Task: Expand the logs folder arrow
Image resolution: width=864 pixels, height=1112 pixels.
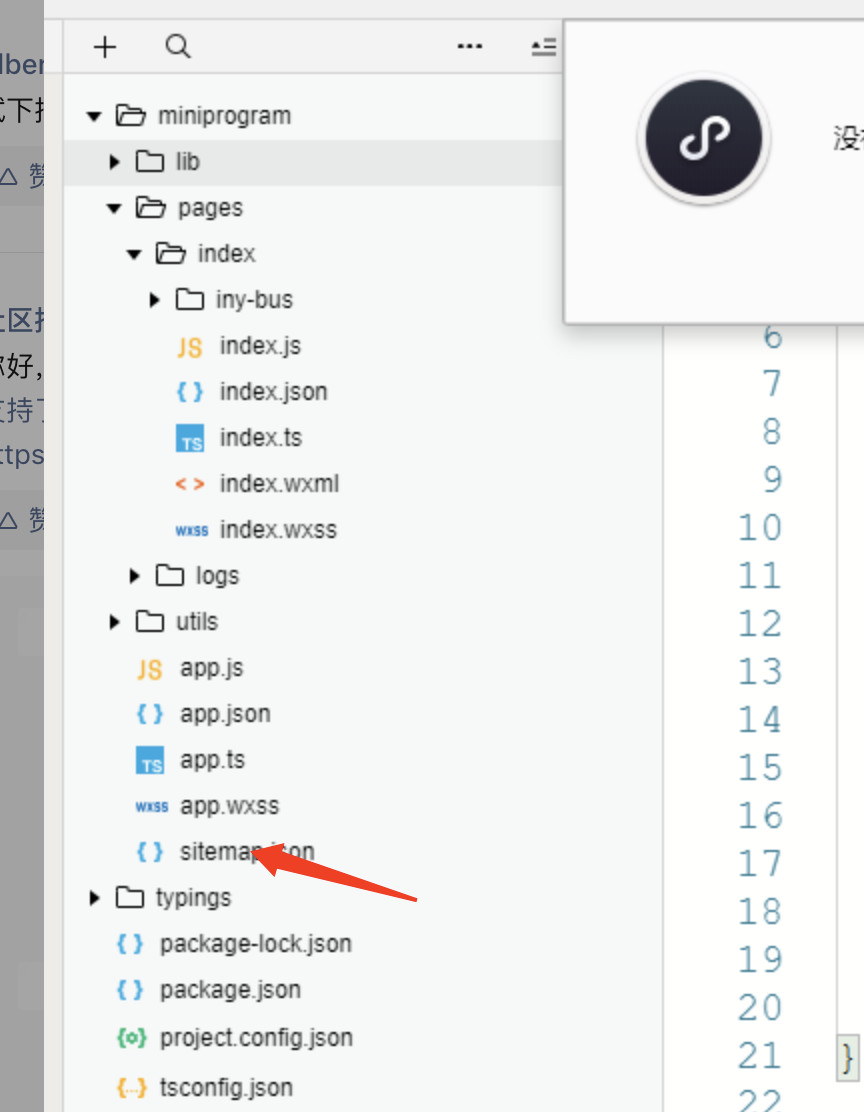Action: 134,576
